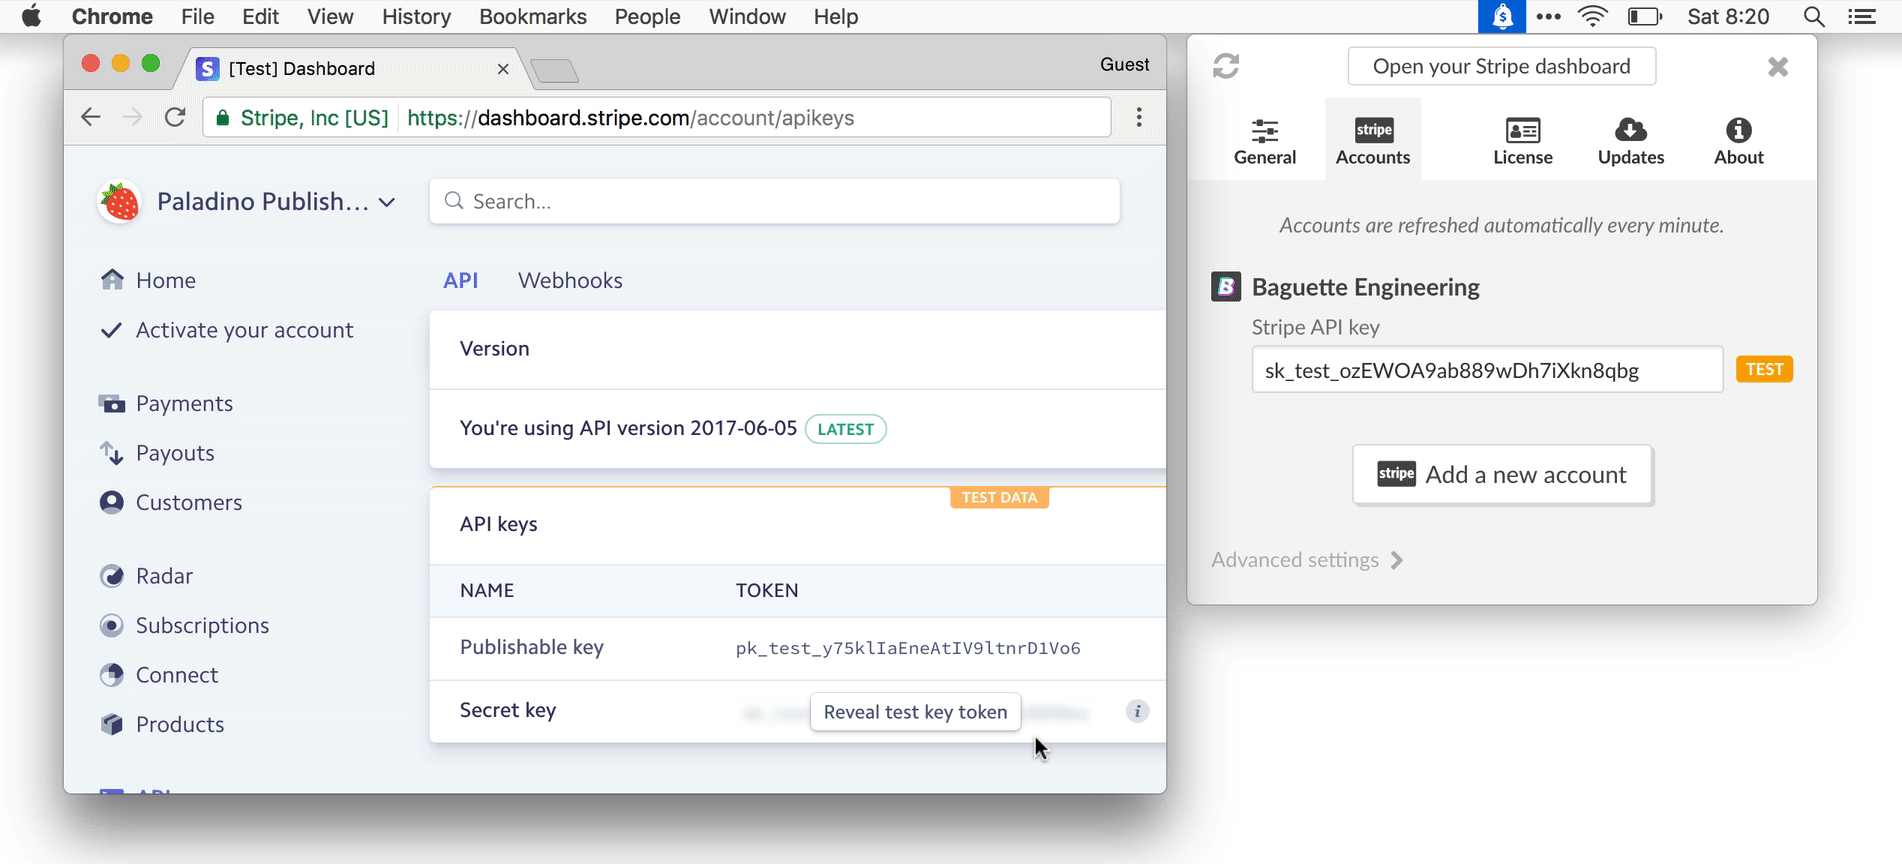Open the File menu

tap(198, 17)
